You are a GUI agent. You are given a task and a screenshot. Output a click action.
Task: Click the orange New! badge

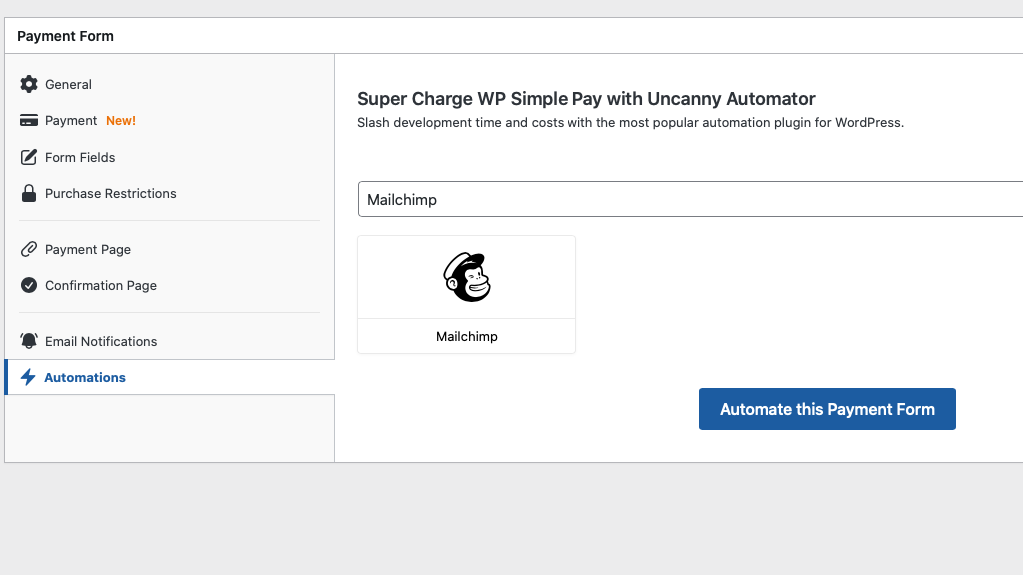[x=121, y=121]
